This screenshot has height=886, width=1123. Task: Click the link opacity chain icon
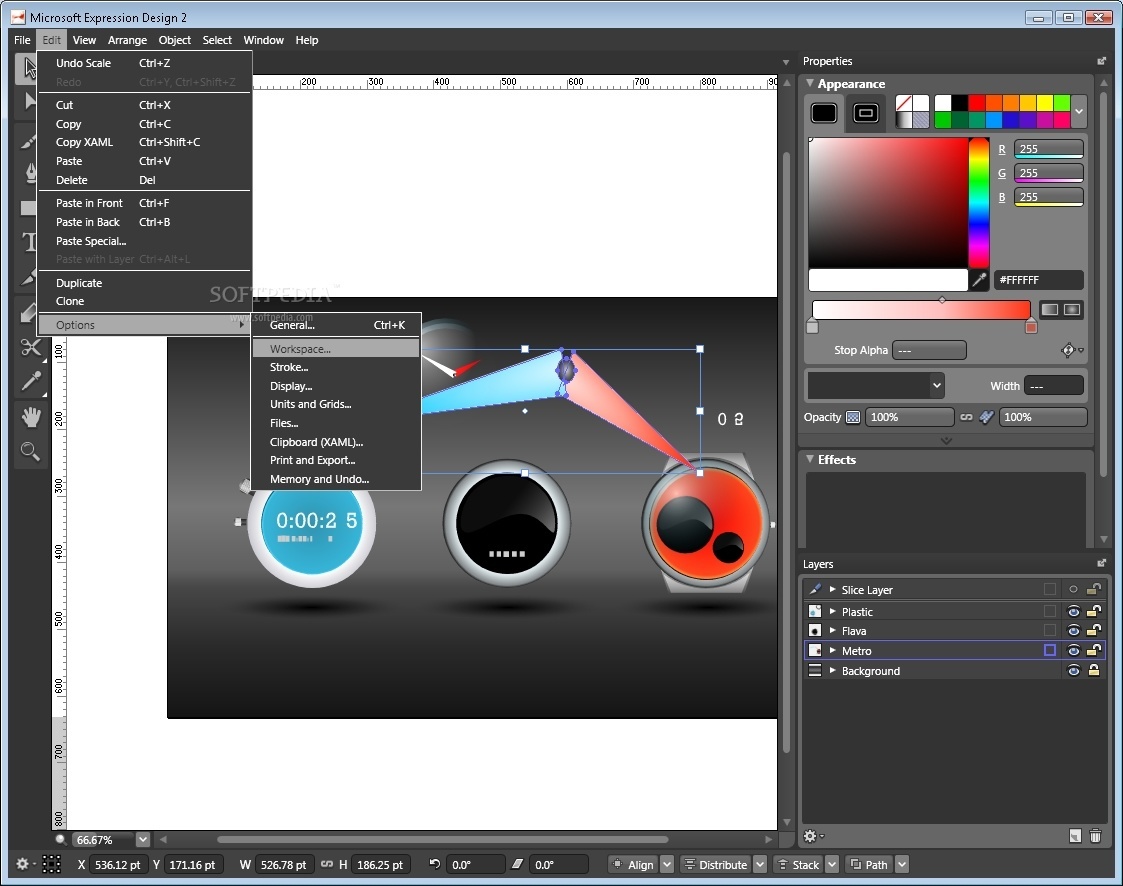click(966, 417)
